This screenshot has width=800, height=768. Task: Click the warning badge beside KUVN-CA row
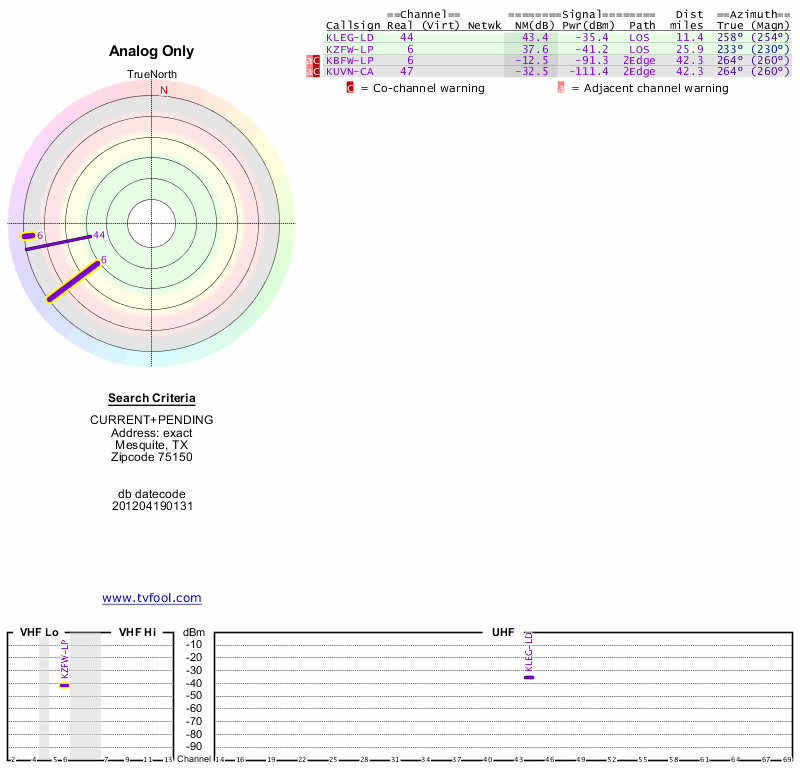click(x=313, y=72)
